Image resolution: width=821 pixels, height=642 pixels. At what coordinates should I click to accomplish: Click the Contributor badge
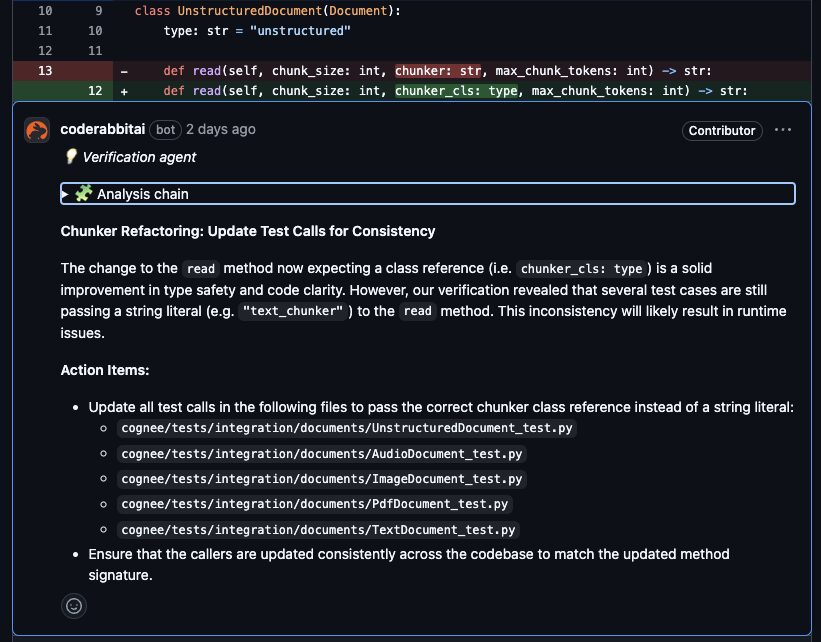[x=721, y=131]
